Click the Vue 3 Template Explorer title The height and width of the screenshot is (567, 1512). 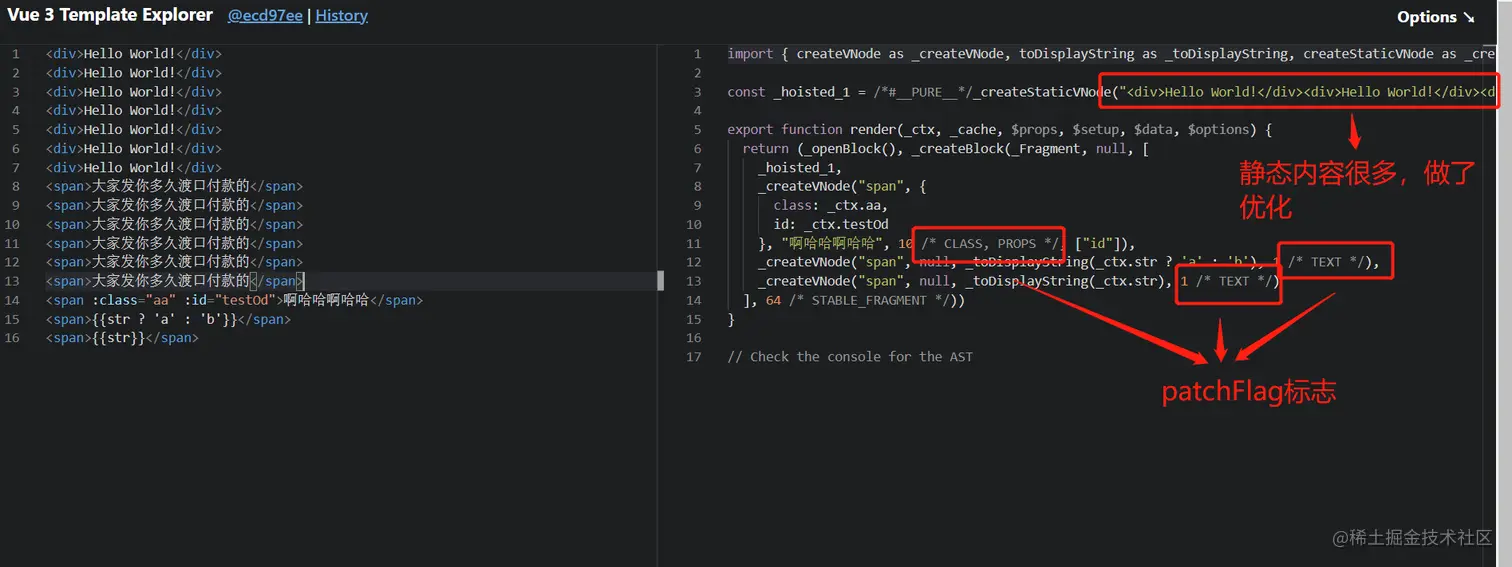[x=110, y=15]
